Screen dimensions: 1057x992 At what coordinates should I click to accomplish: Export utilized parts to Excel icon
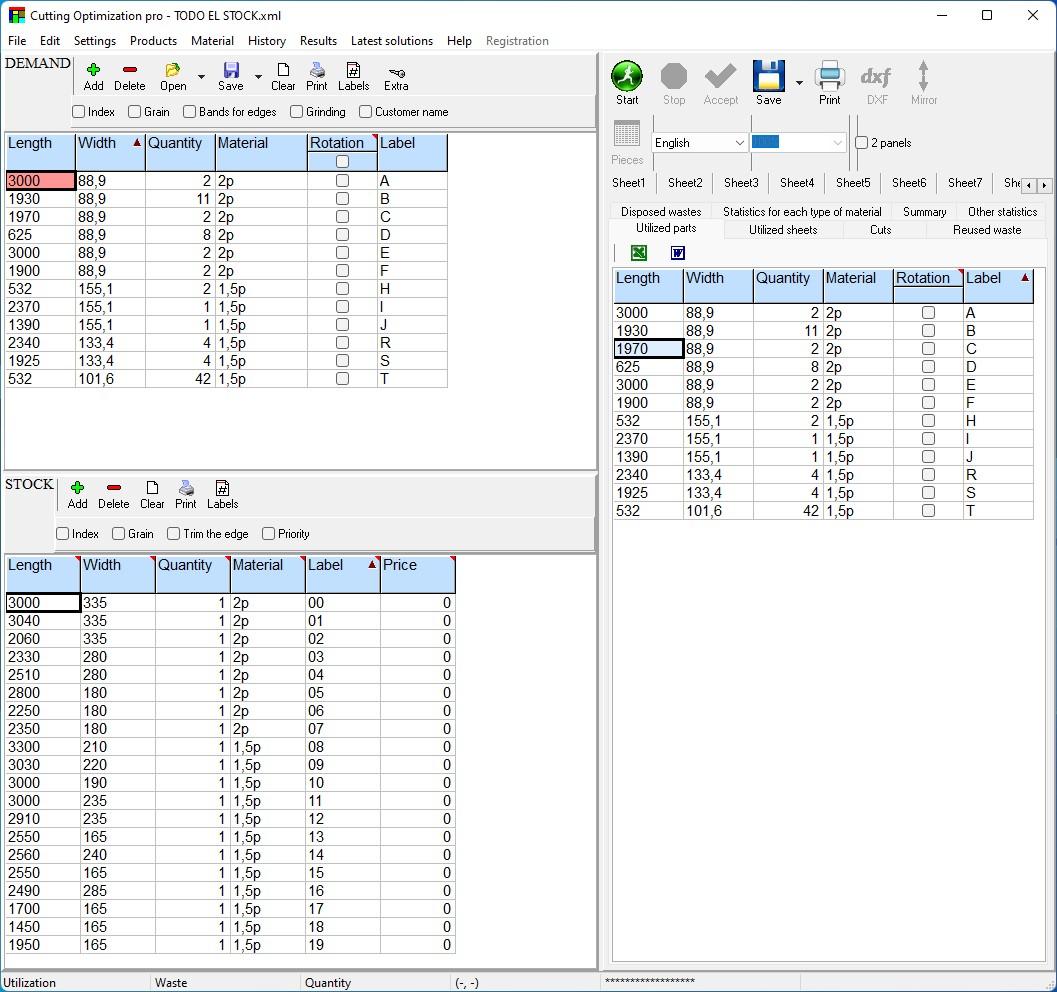point(638,253)
